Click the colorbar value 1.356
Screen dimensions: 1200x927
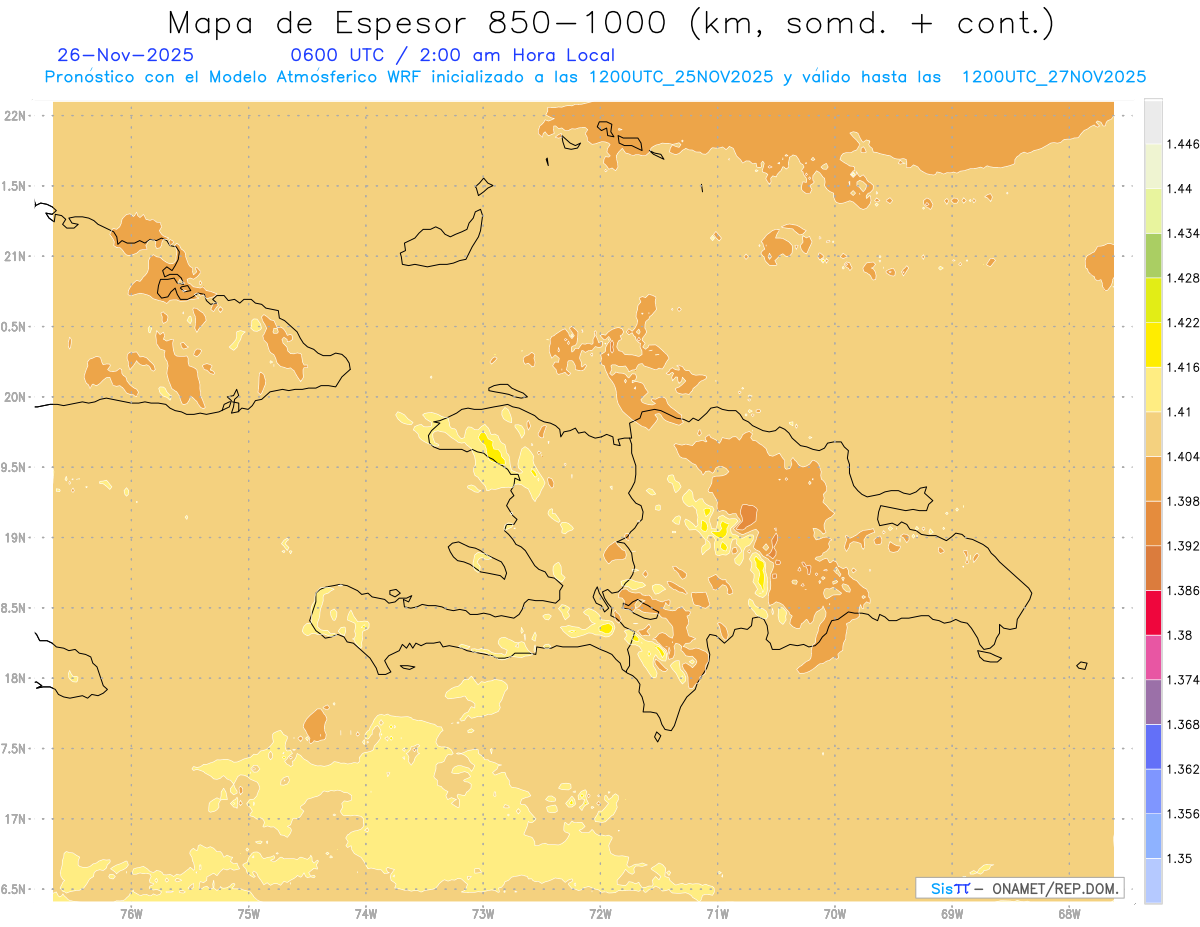1184,814
